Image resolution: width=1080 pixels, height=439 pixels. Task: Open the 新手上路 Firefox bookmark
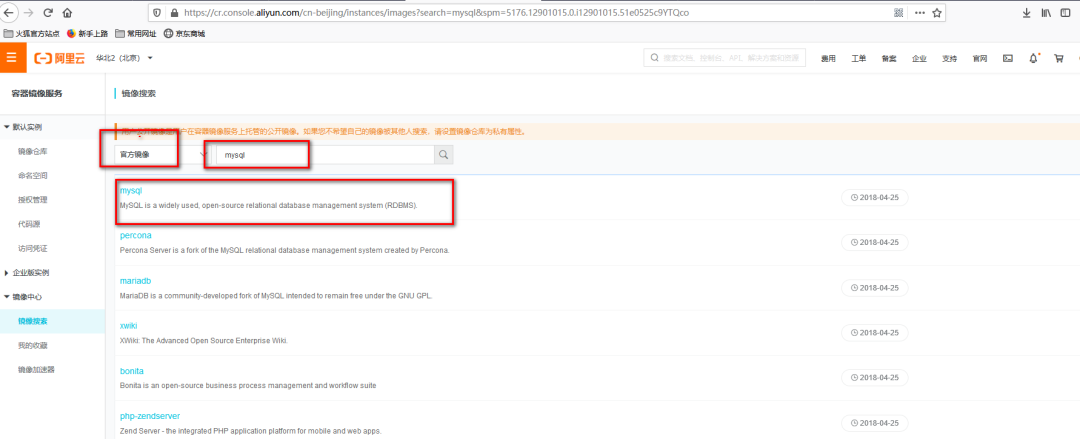click(87, 33)
